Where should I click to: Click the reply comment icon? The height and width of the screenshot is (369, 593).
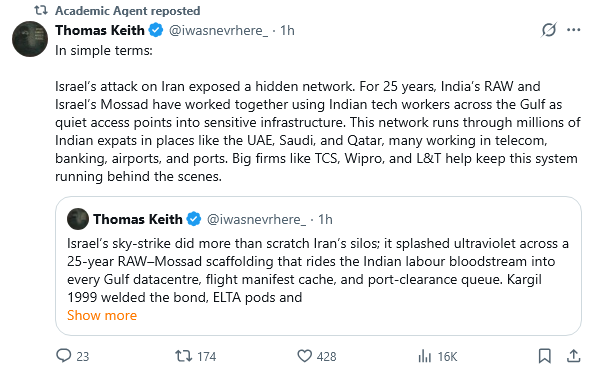click(x=64, y=356)
